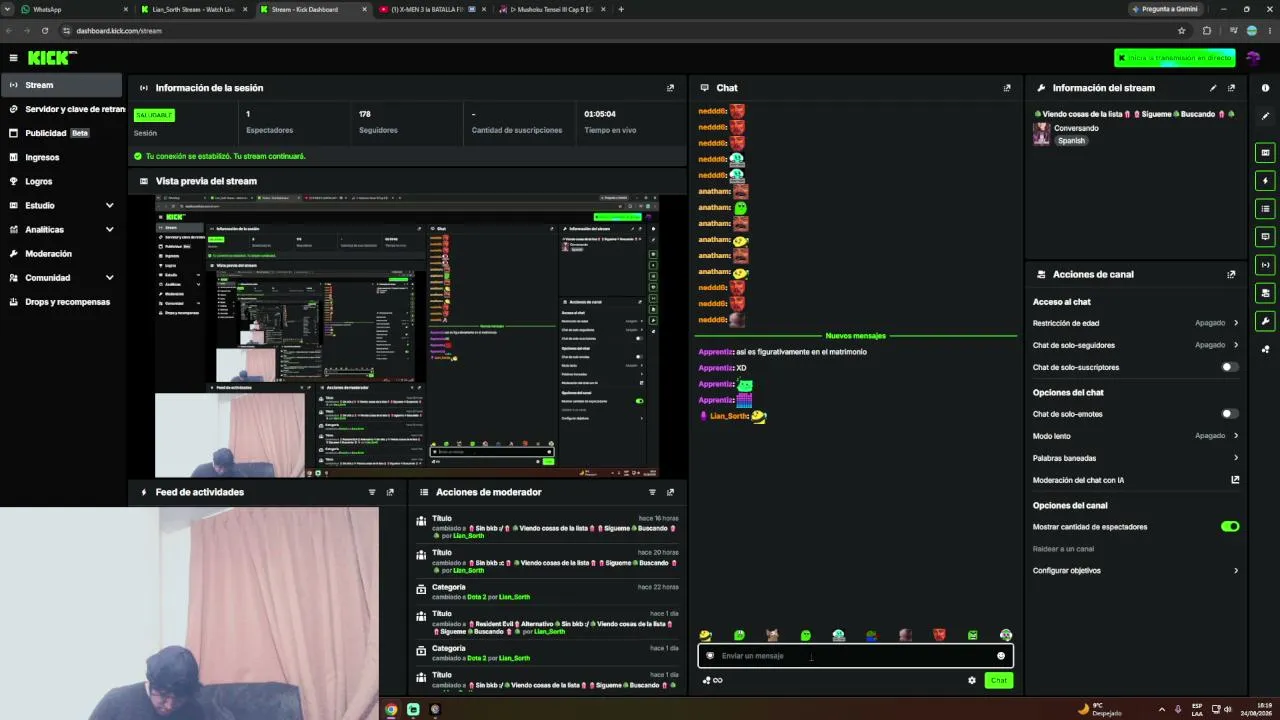Pop out the Información del stream panel

[1231, 88]
